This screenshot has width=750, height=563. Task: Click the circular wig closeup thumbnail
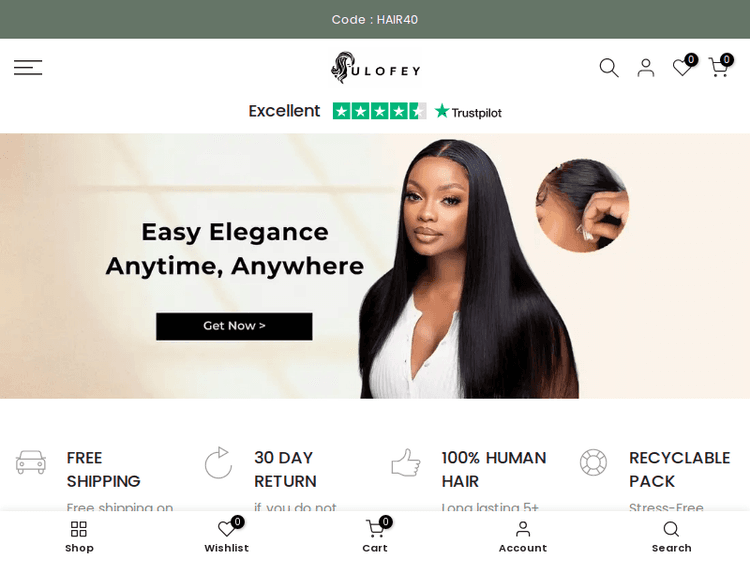click(x=582, y=206)
